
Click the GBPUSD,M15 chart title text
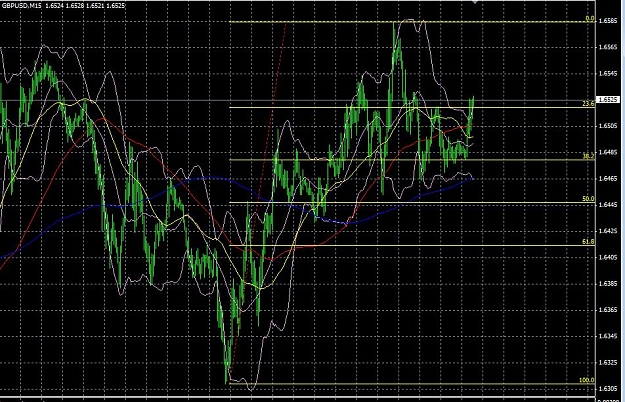(21, 7)
